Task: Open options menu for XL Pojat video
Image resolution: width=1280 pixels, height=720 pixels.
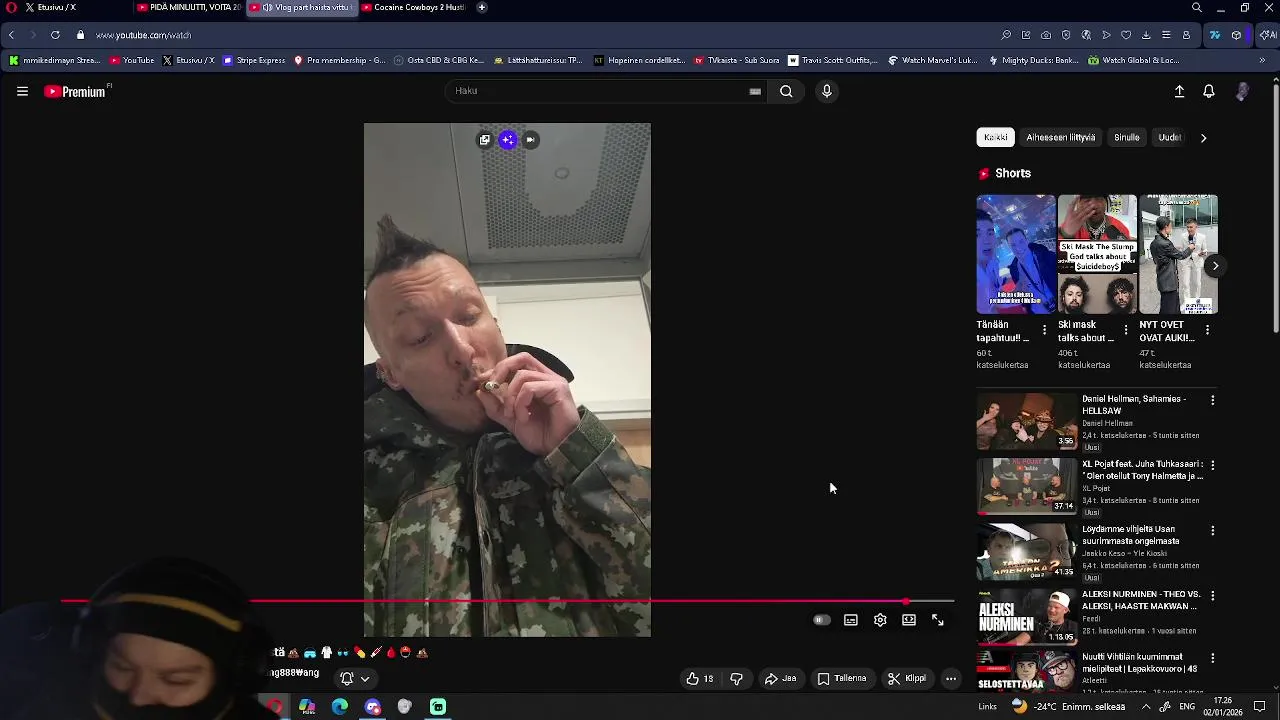Action: coord(1213,465)
